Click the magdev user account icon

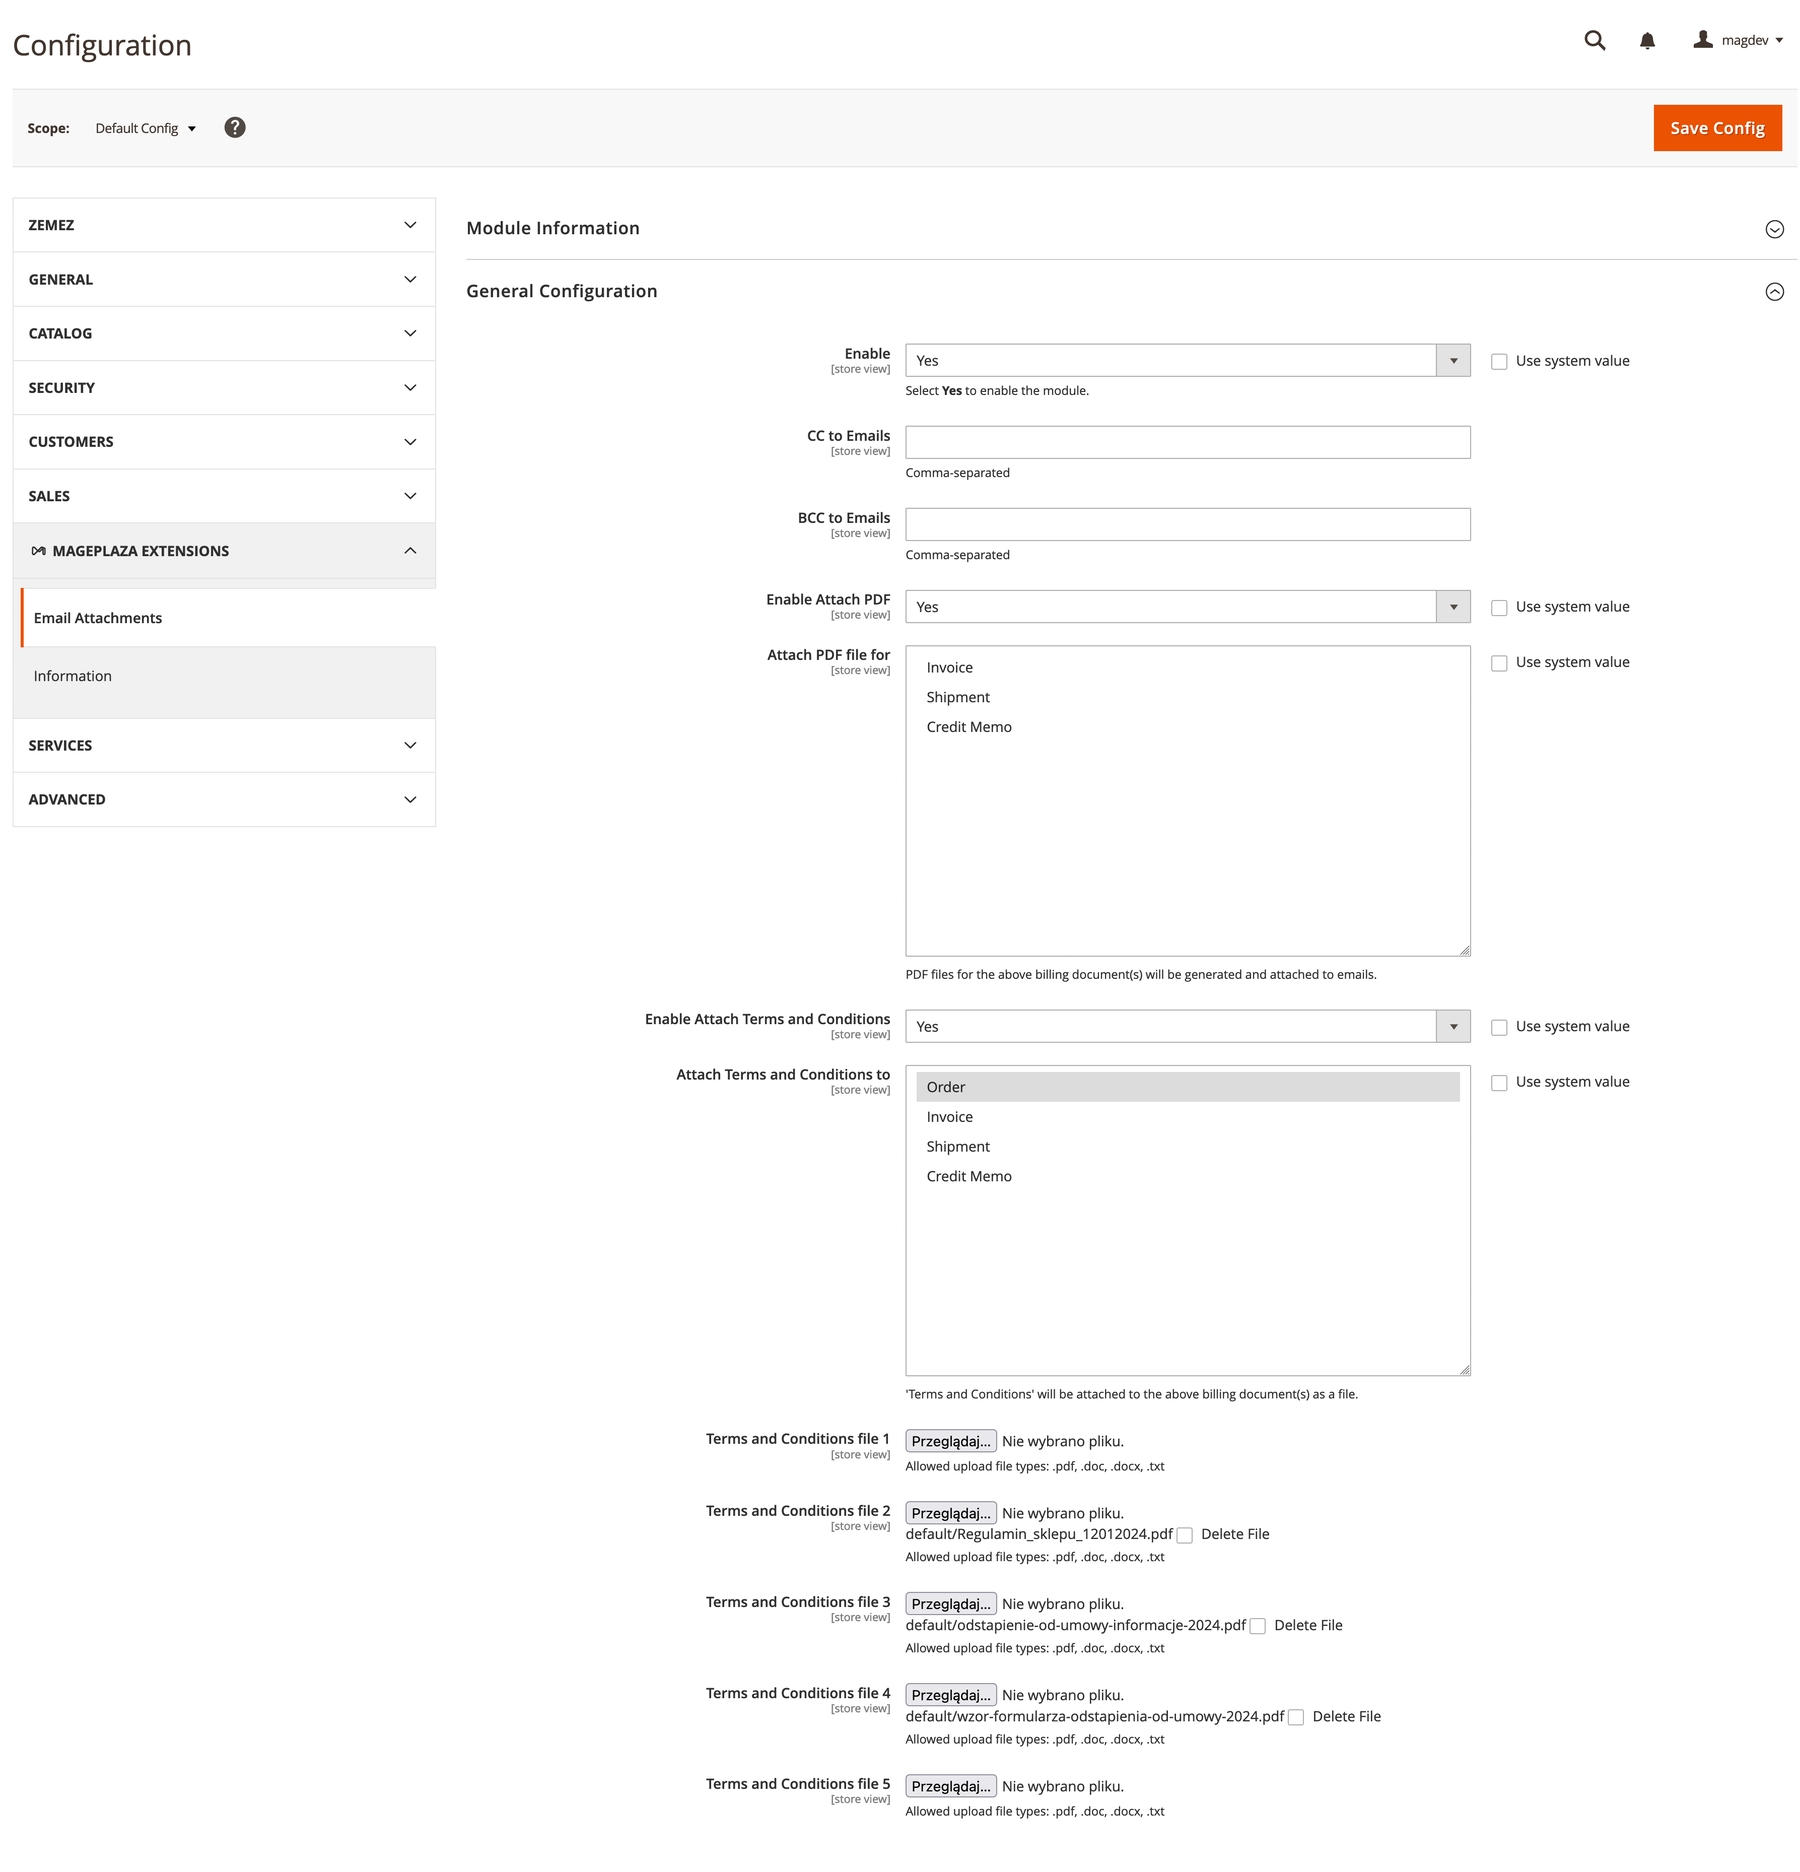click(1702, 40)
